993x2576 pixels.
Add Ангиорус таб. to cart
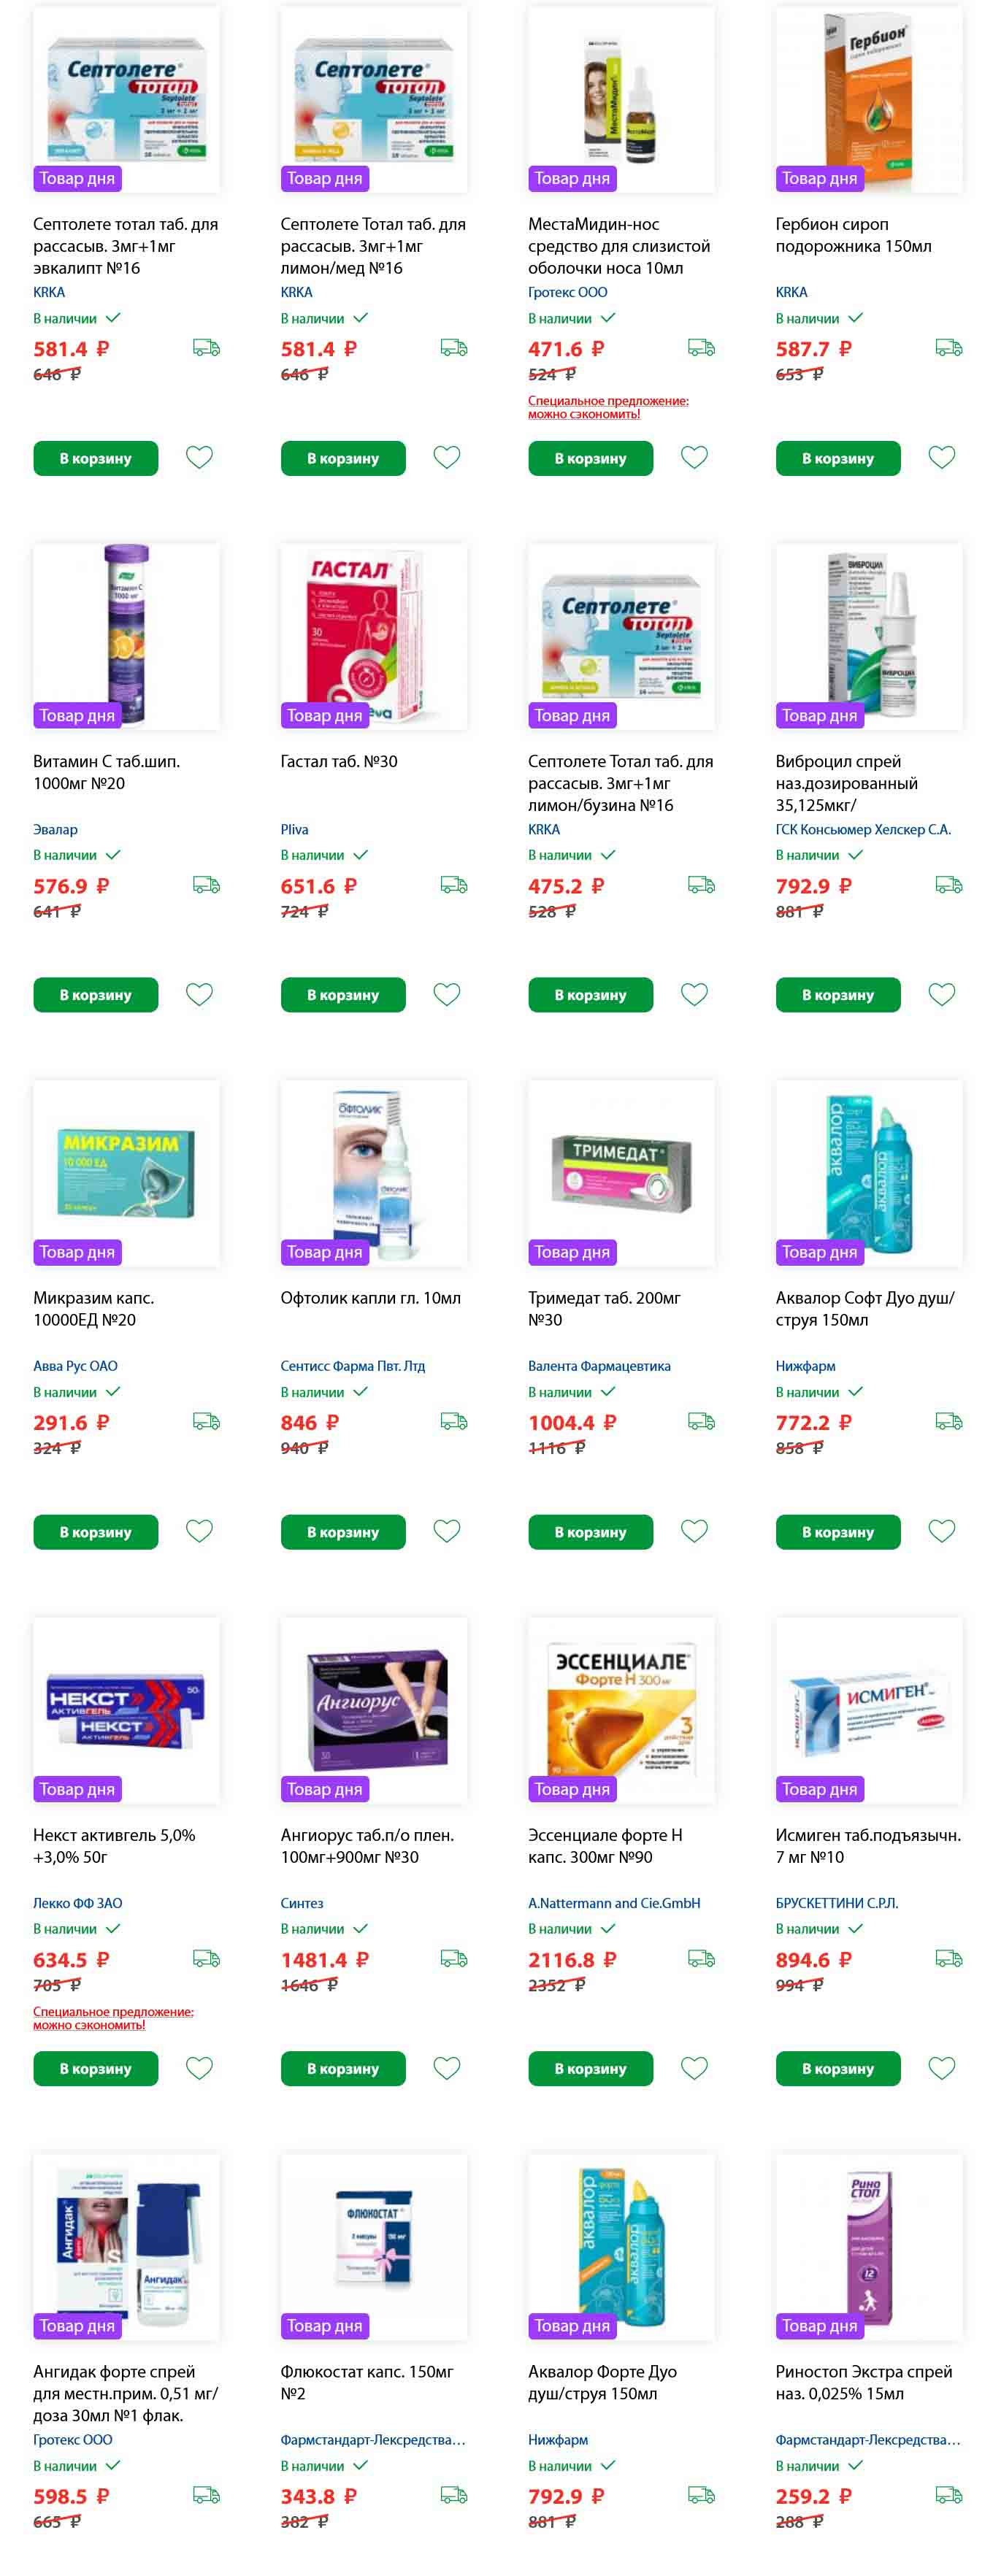pos(343,2068)
